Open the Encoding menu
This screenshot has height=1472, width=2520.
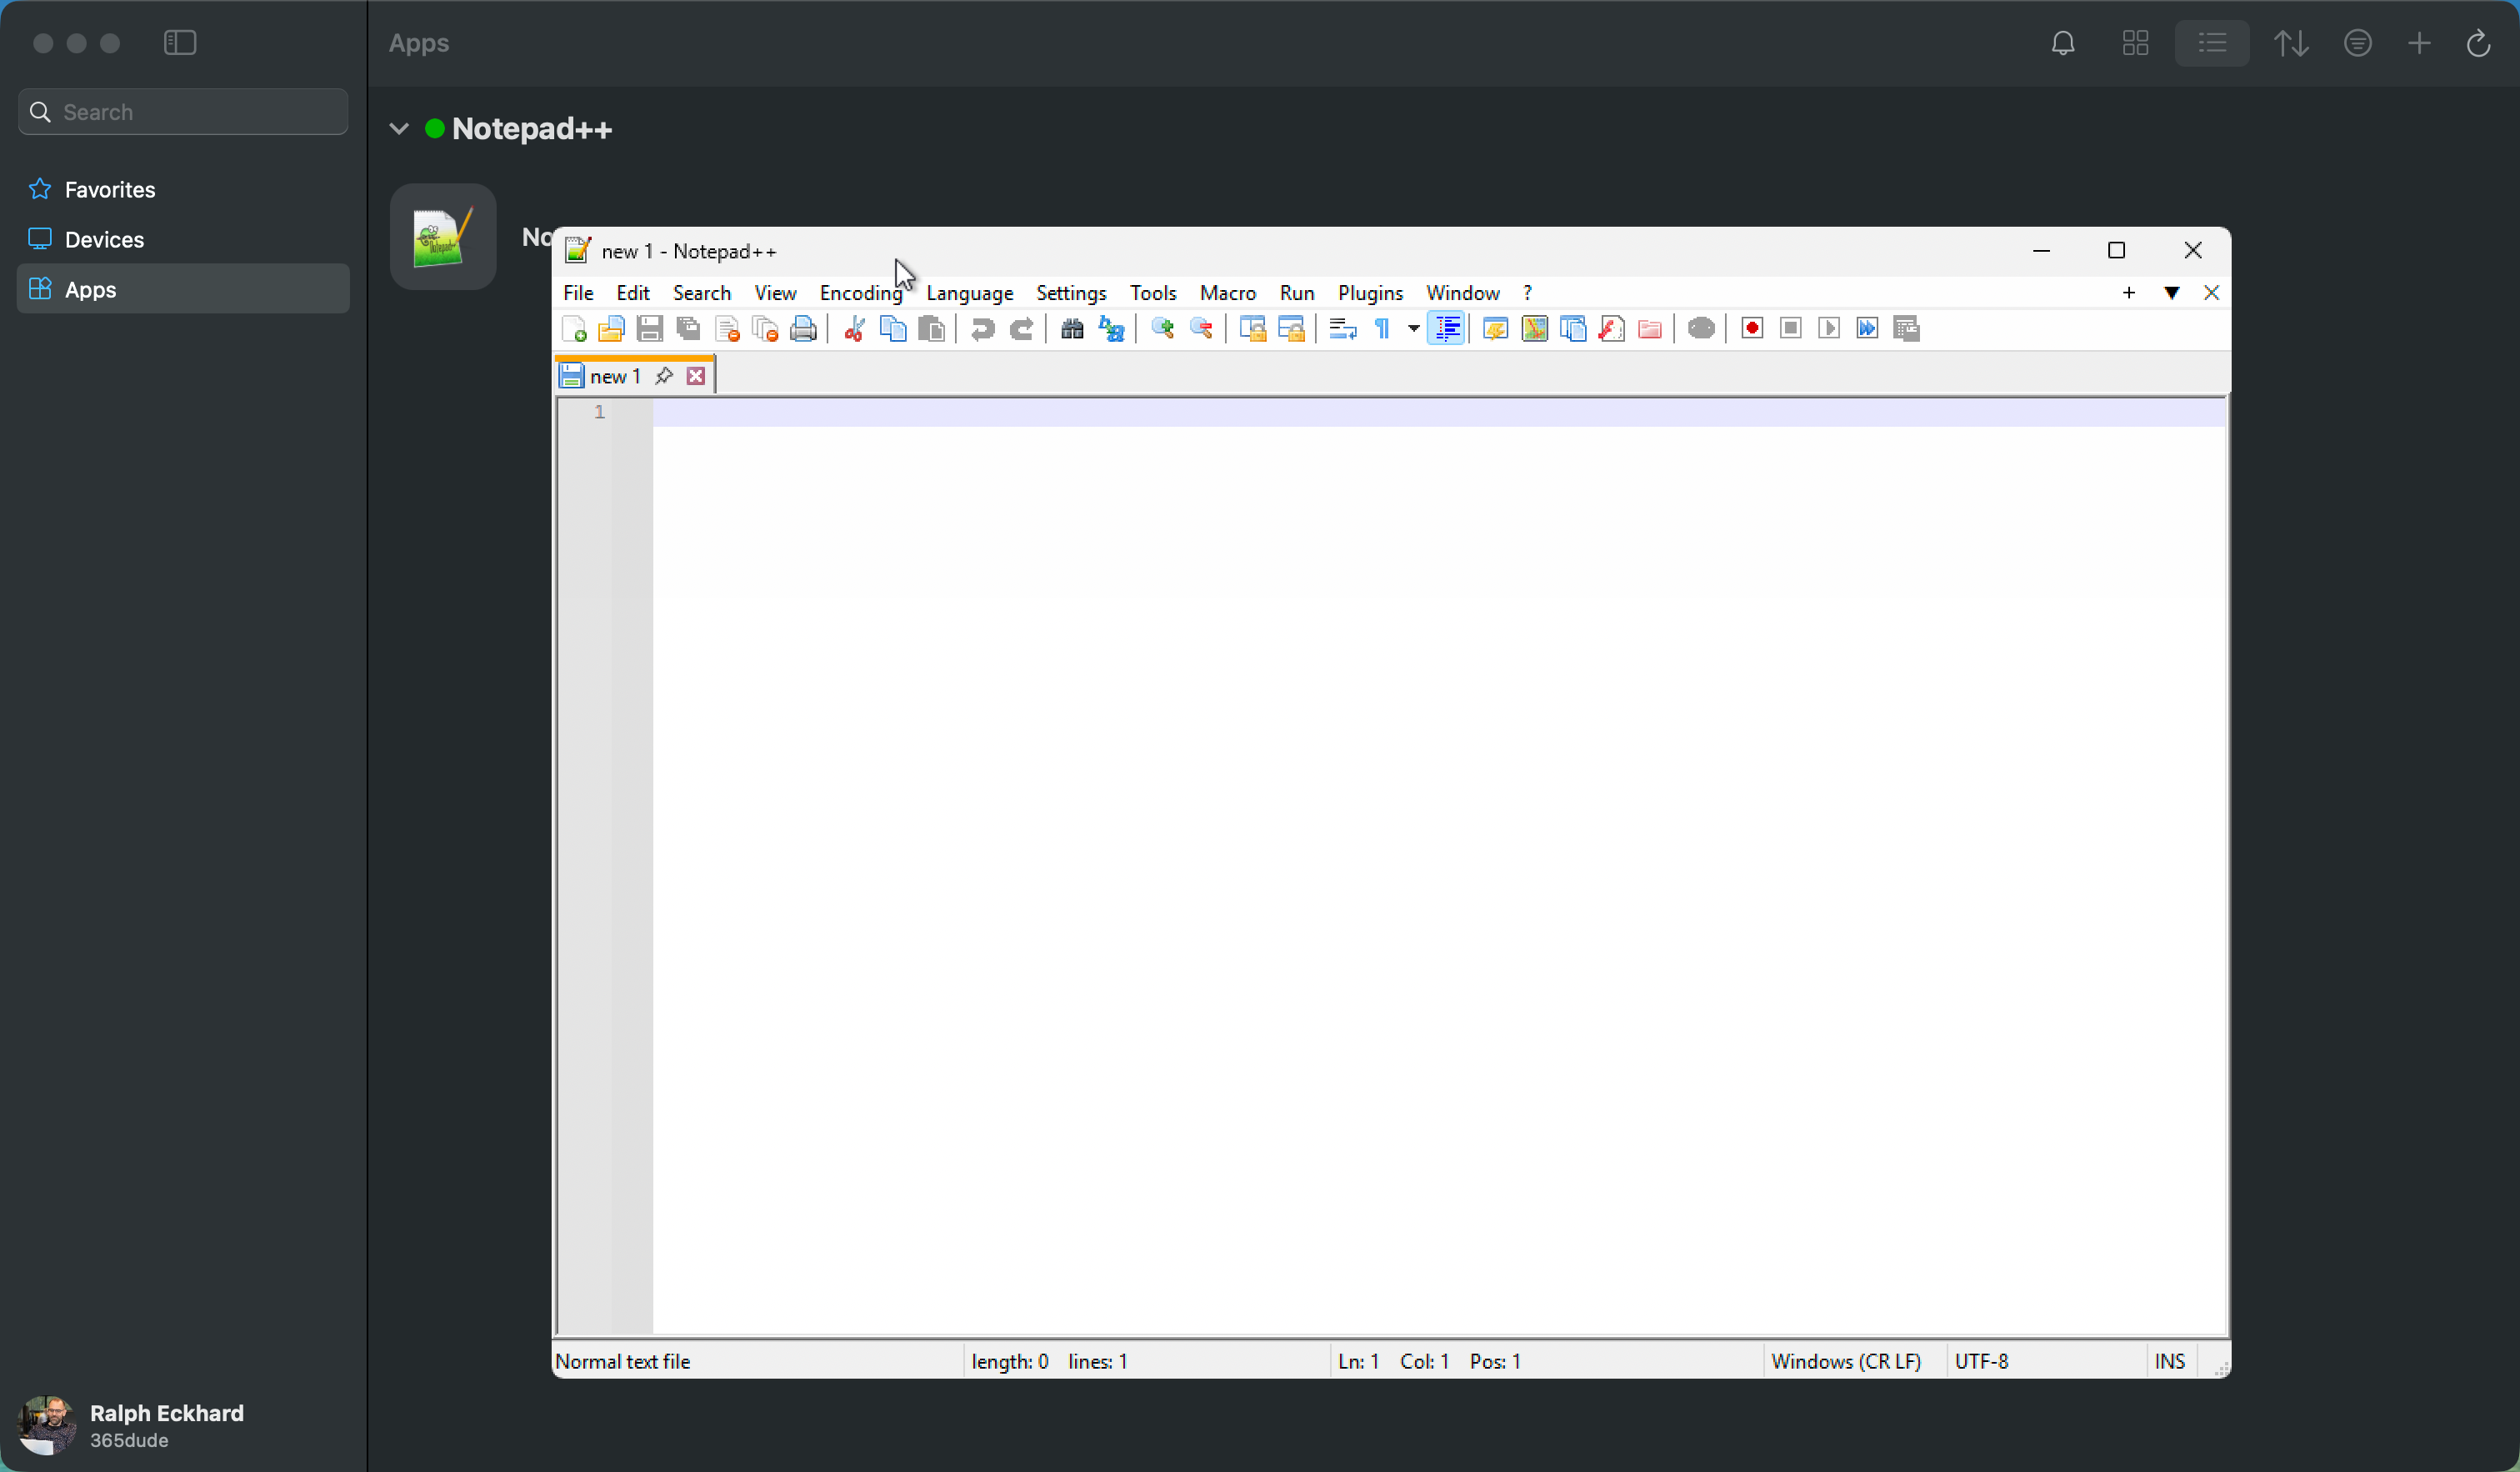pyautogui.click(x=860, y=293)
